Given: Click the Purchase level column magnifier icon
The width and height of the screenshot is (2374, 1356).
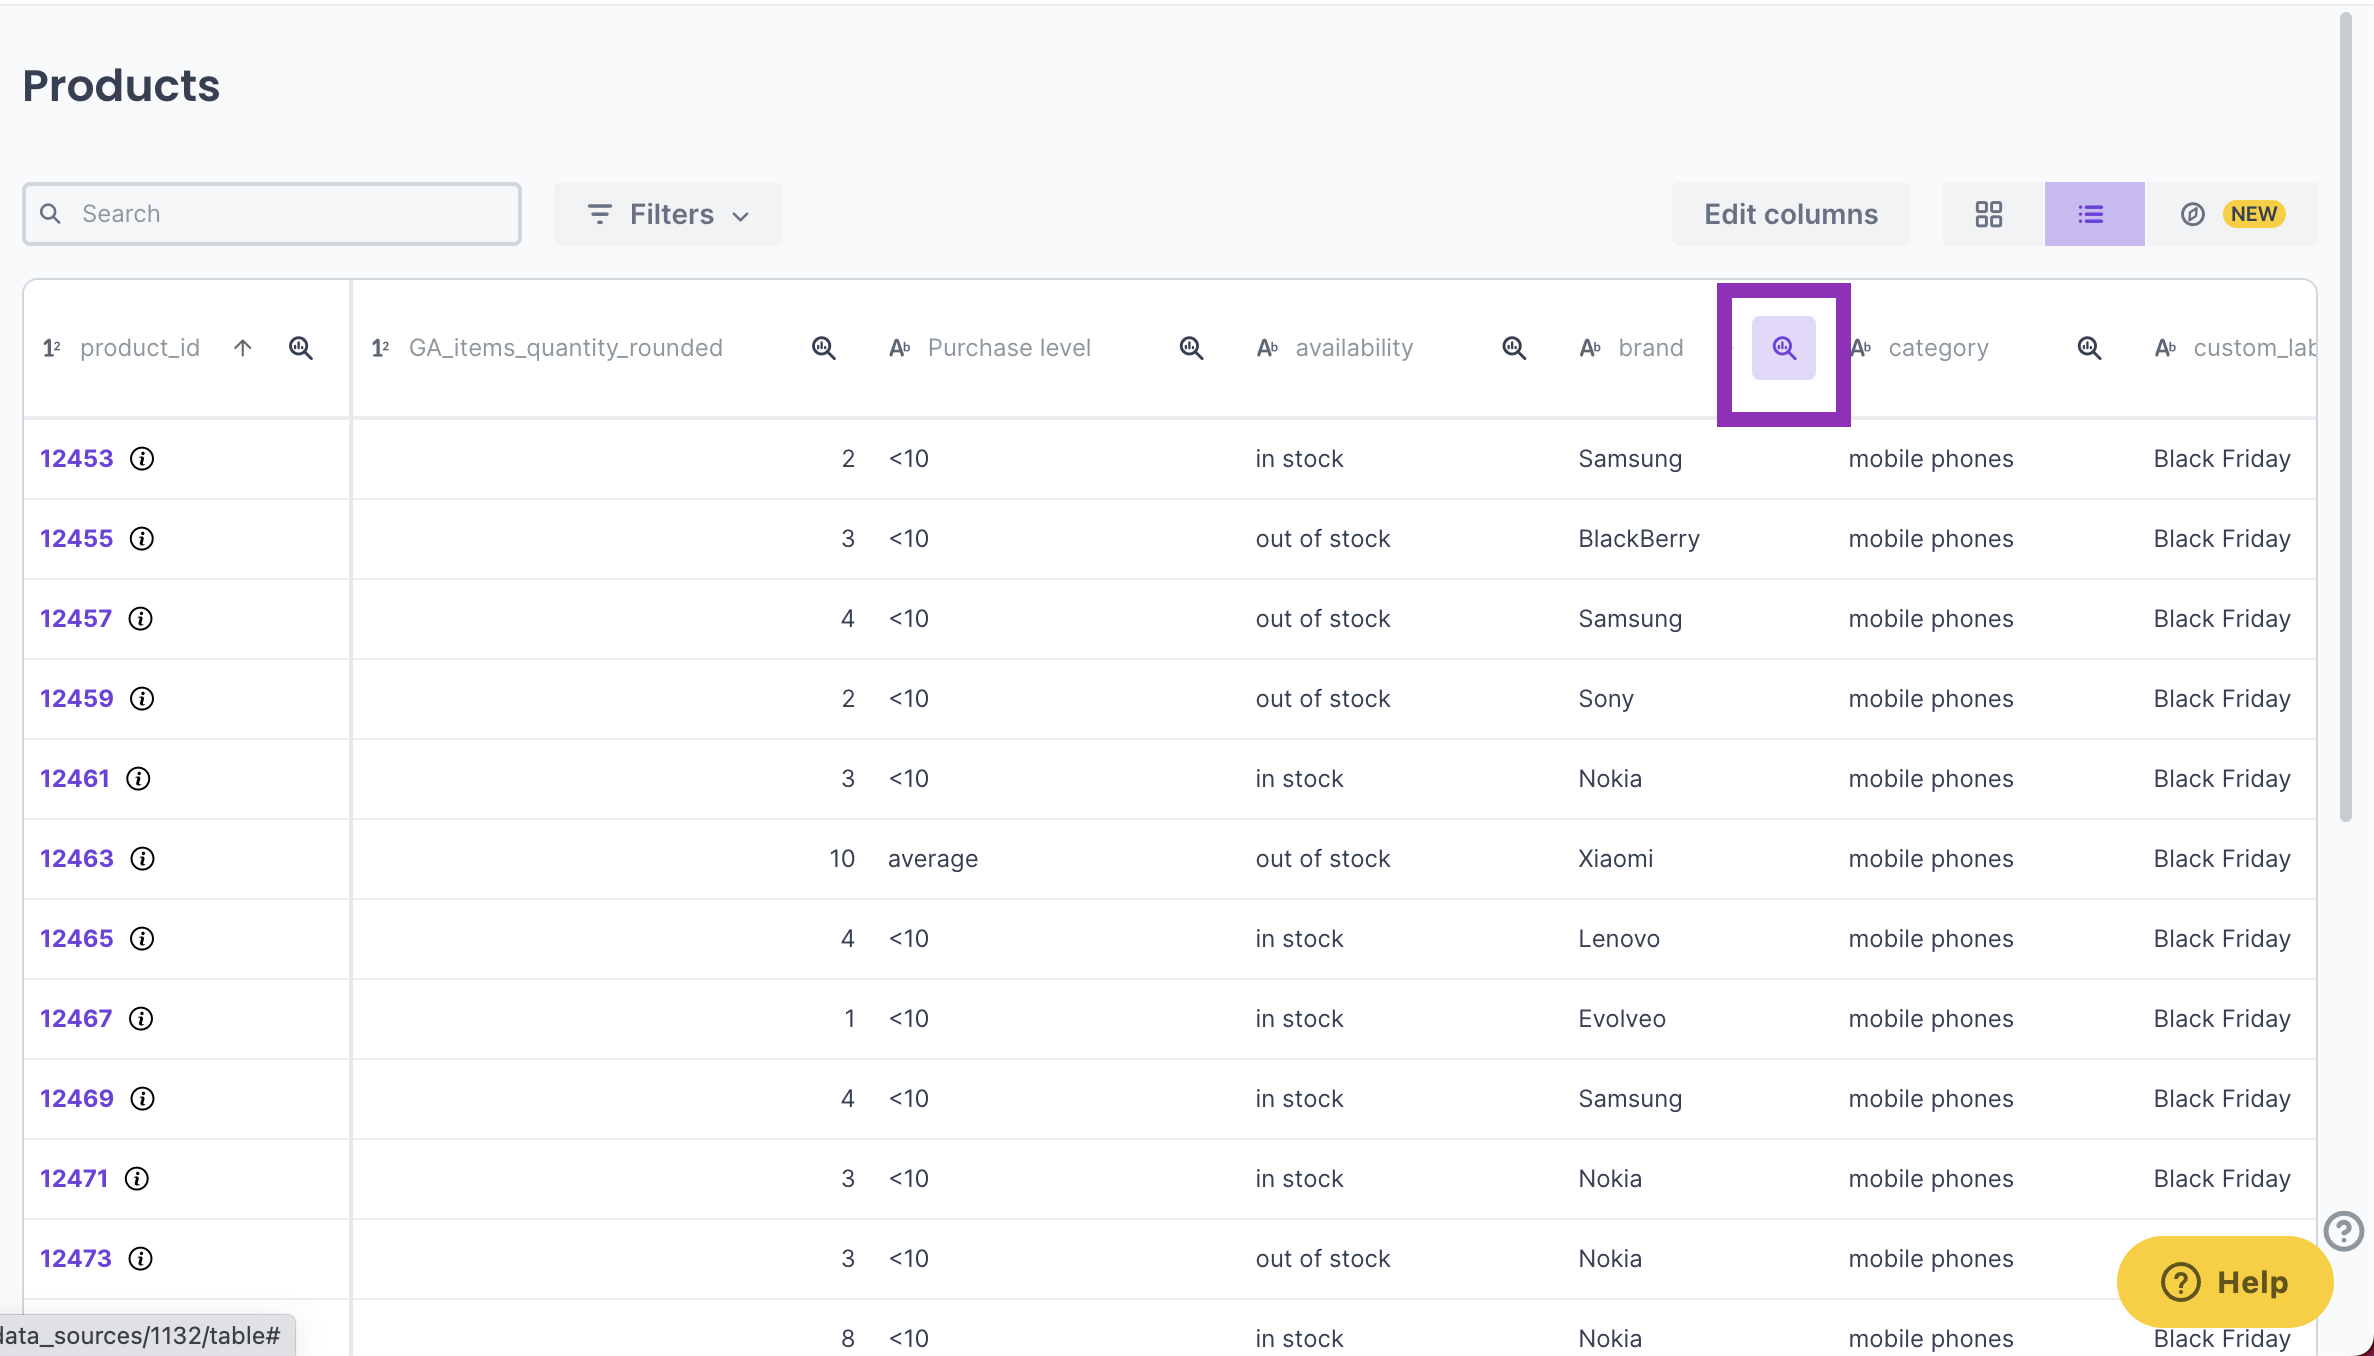Looking at the screenshot, I should coord(1191,348).
